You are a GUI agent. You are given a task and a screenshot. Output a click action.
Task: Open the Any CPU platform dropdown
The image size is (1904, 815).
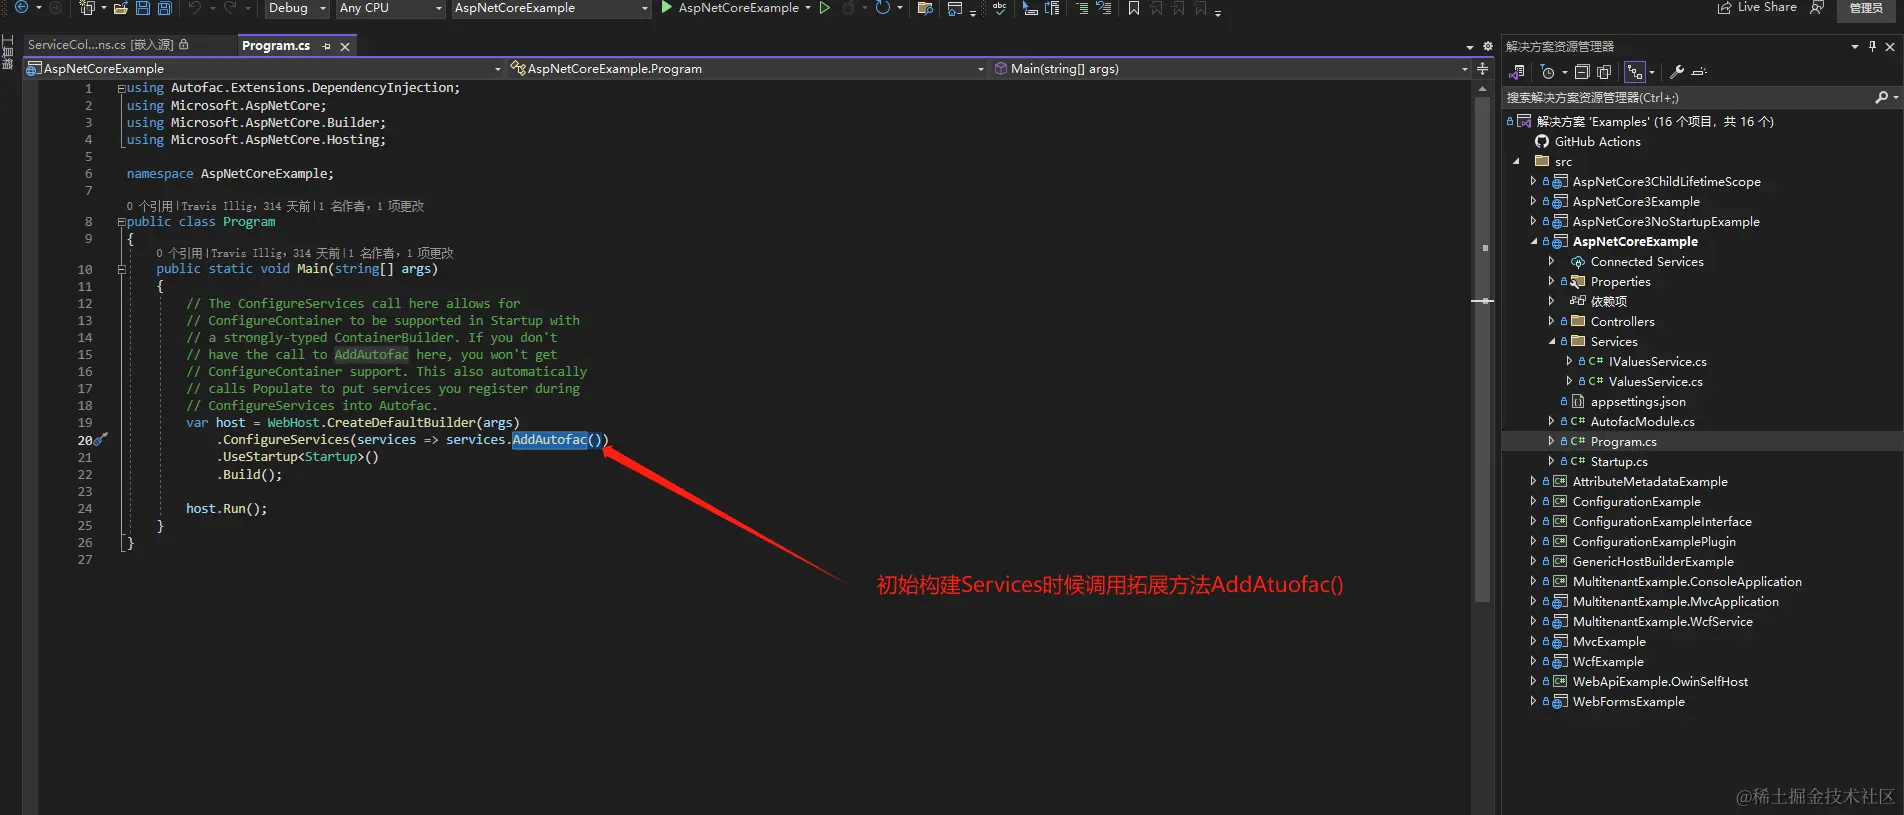[x=390, y=8]
